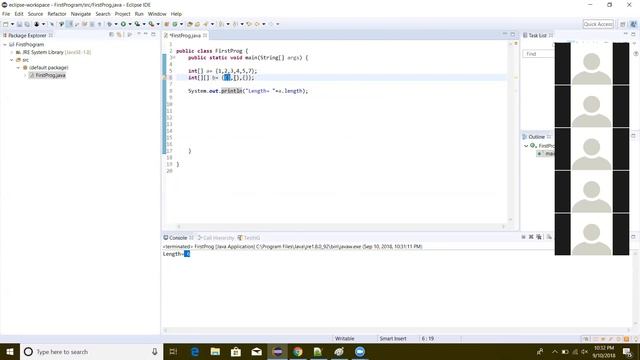Click the green Run toolbar icon
The image size is (640, 360).
[123, 24]
